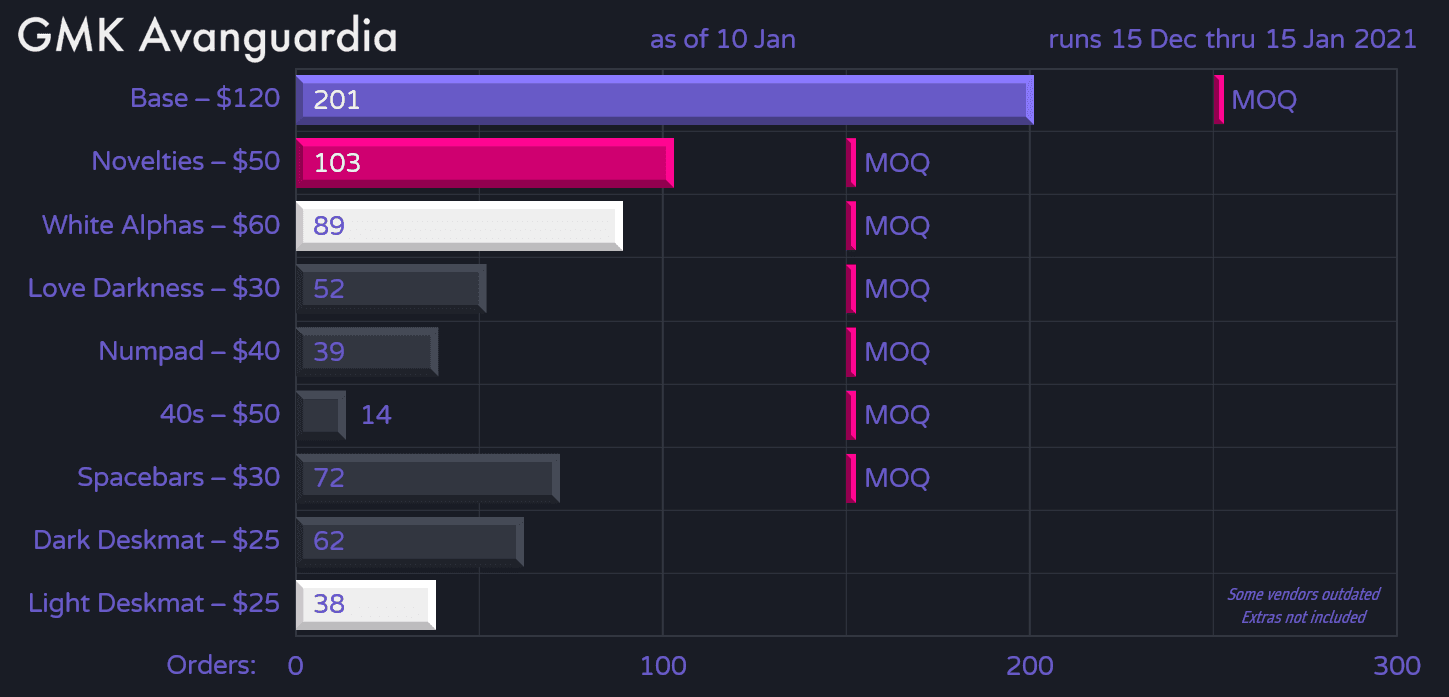1449x697 pixels.
Task: Click the GMK Avanguardia title
Action: (208, 37)
